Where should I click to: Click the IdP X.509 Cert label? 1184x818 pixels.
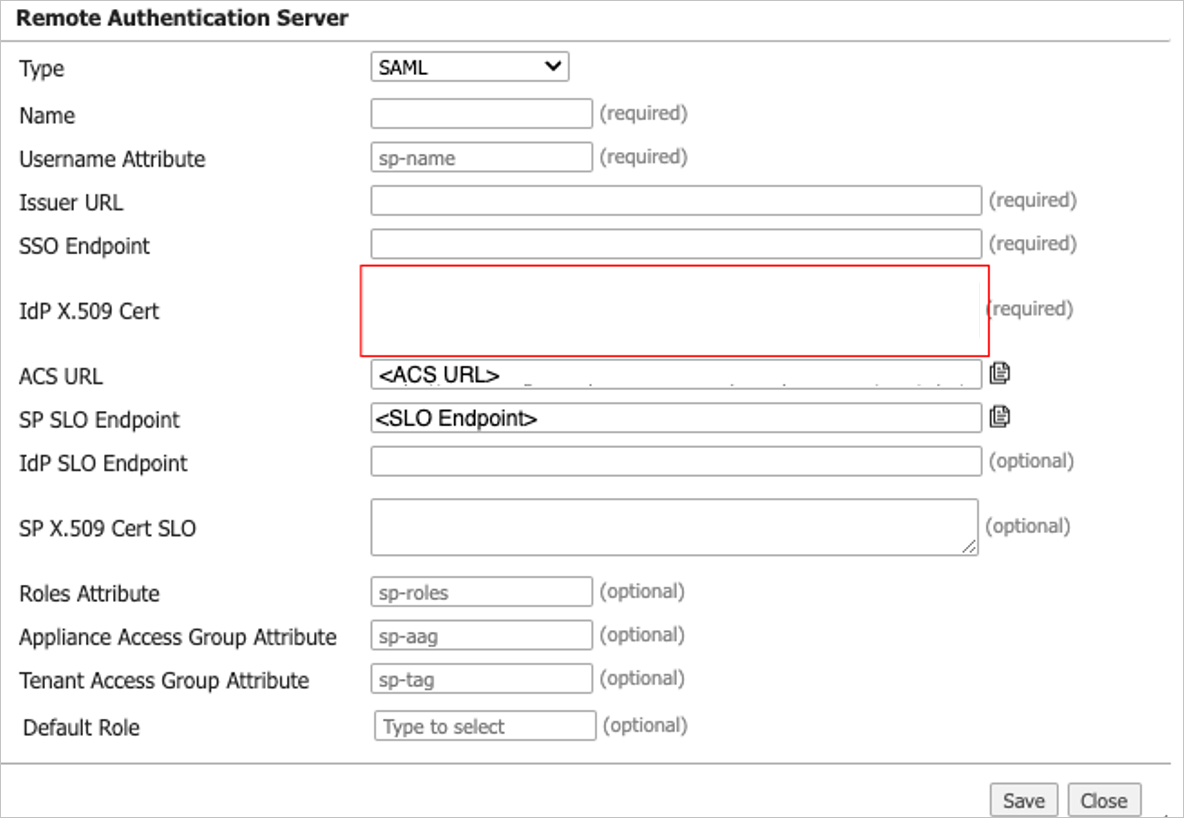pyautogui.click(x=89, y=311)
